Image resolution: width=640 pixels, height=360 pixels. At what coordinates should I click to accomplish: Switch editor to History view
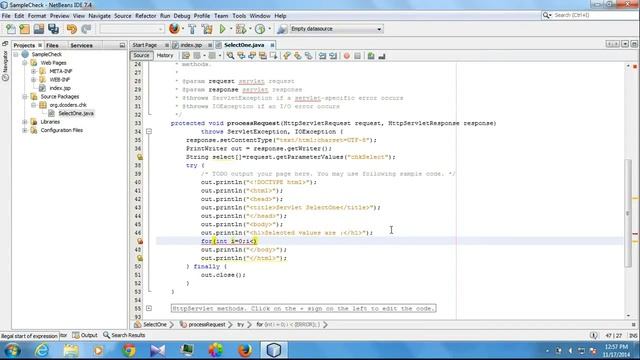coord(165,56)
